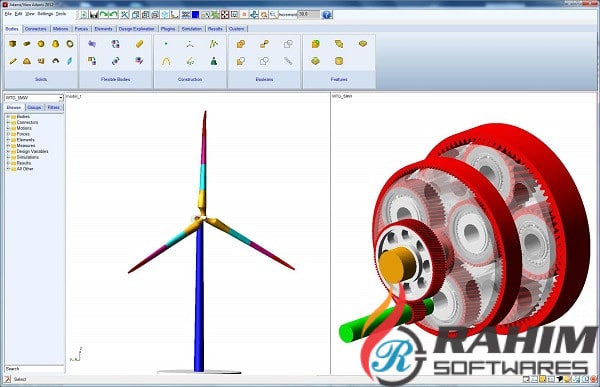Select the Revolution solid tool
This screenshot has width=600, height=387.
coord(55,61)
